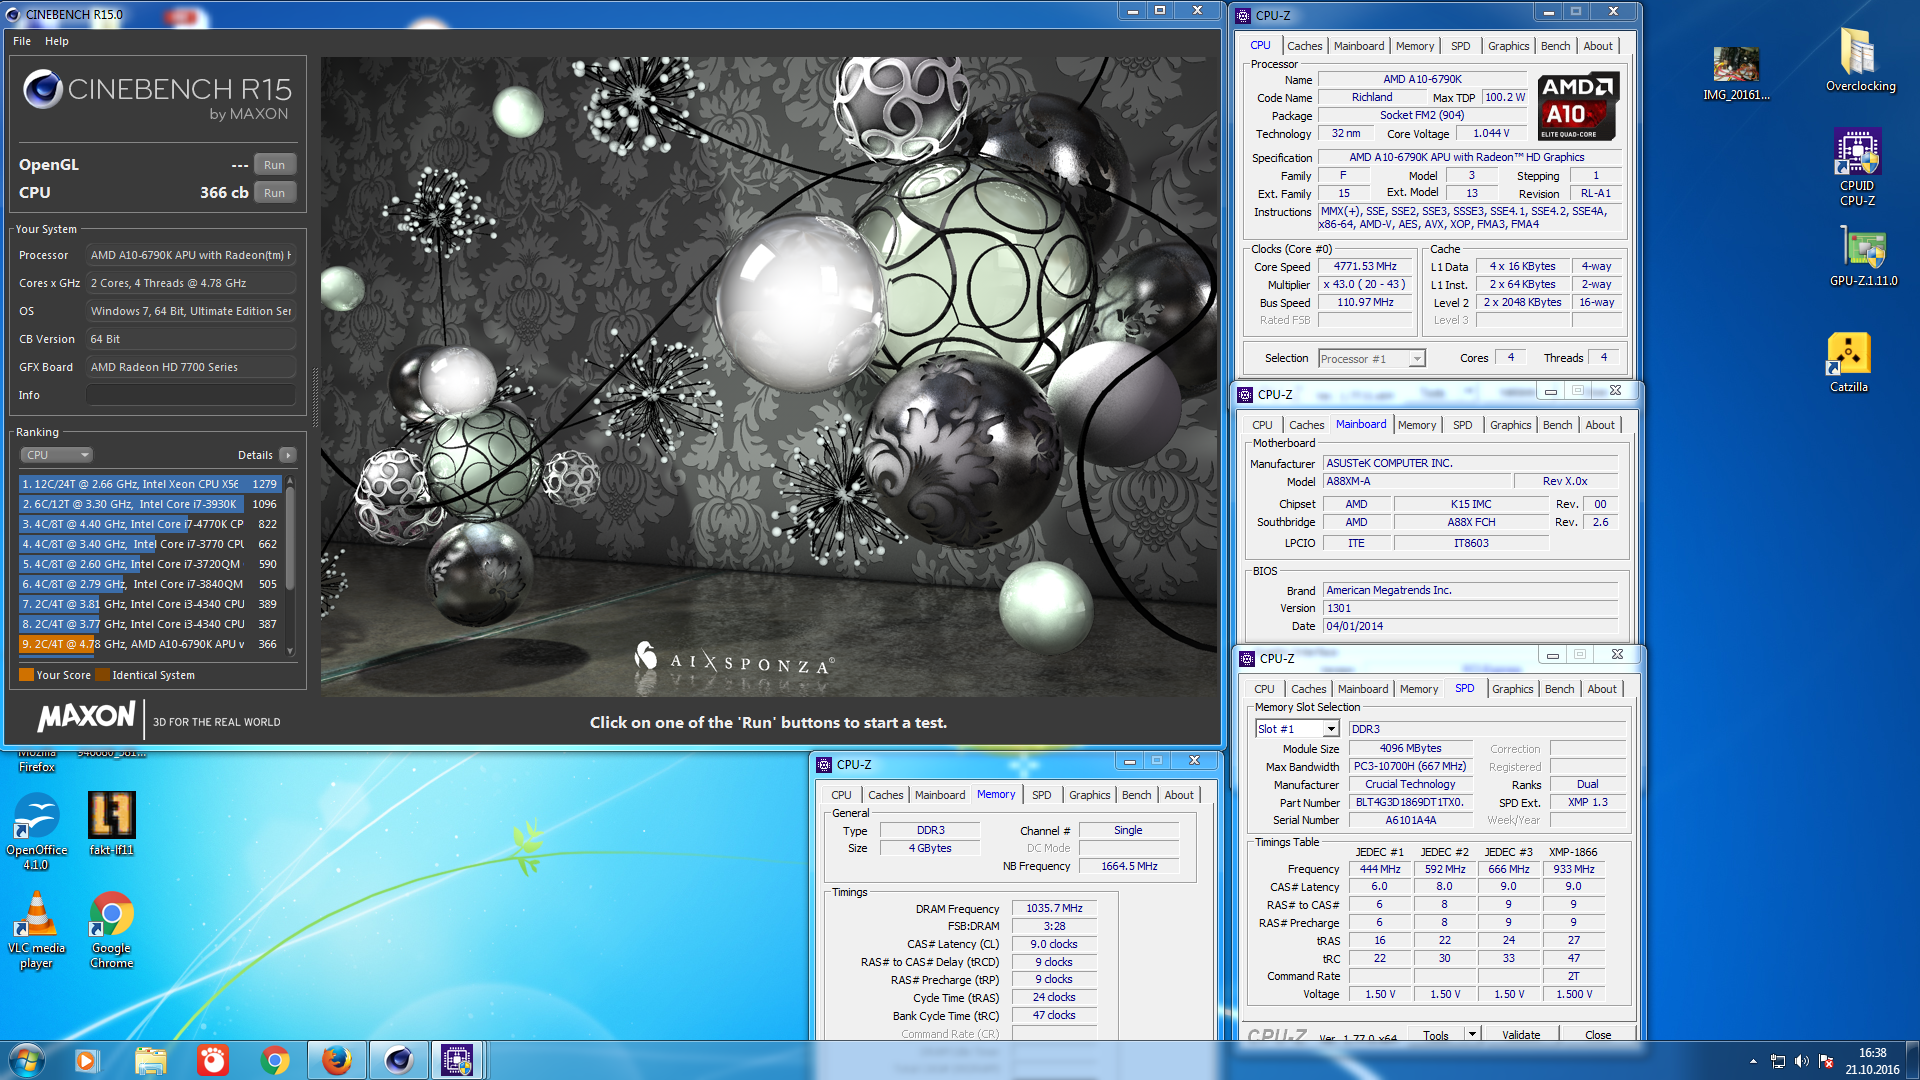Open Windows Explorer from the taskbar
This screenshot has height=1080, width=1920.
tap(150, 1060)
